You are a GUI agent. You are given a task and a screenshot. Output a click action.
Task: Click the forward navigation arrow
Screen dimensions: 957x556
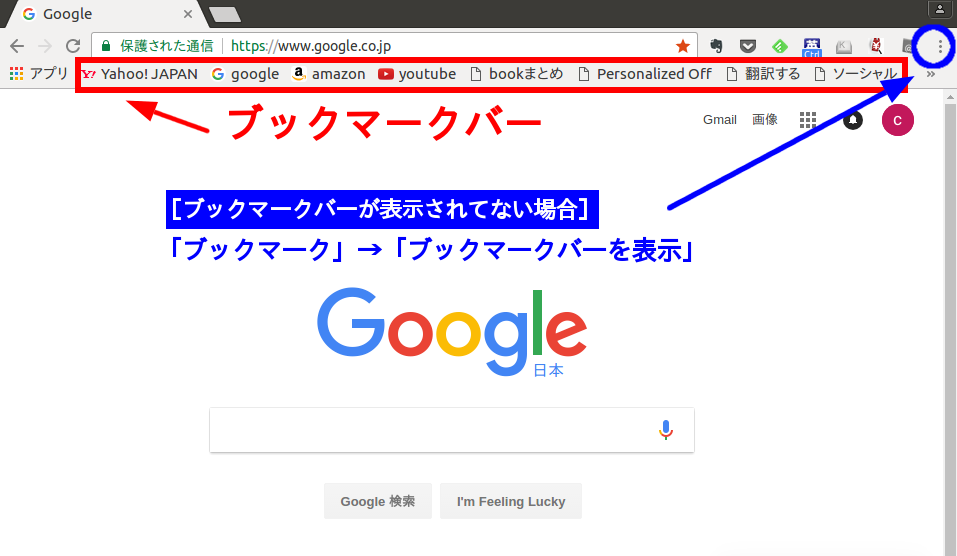tap(45, 46)
